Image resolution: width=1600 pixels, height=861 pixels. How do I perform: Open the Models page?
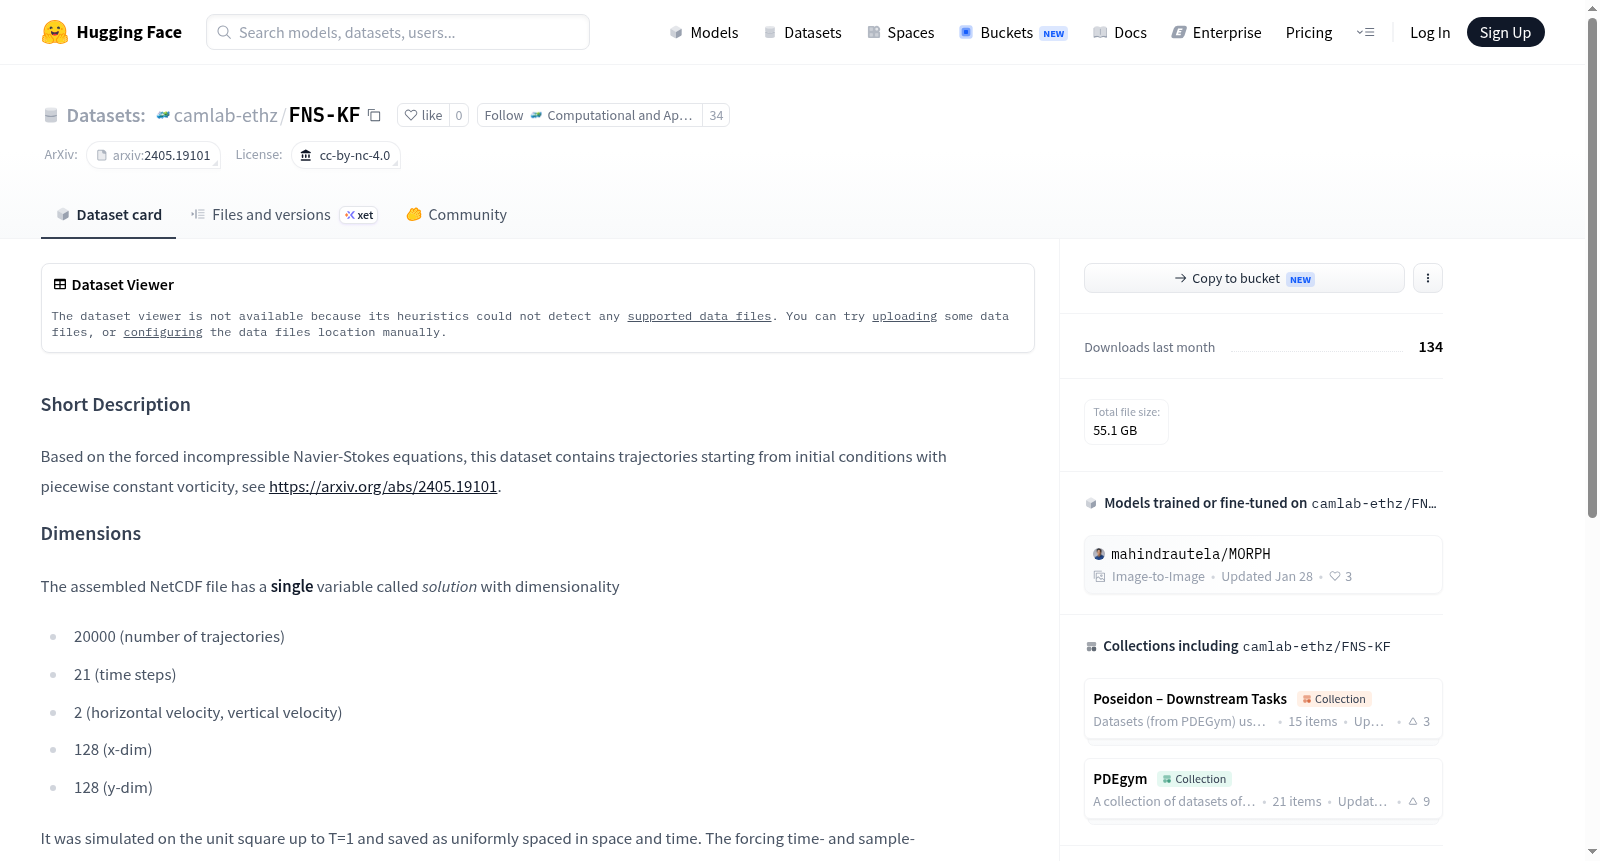point(704,32)
